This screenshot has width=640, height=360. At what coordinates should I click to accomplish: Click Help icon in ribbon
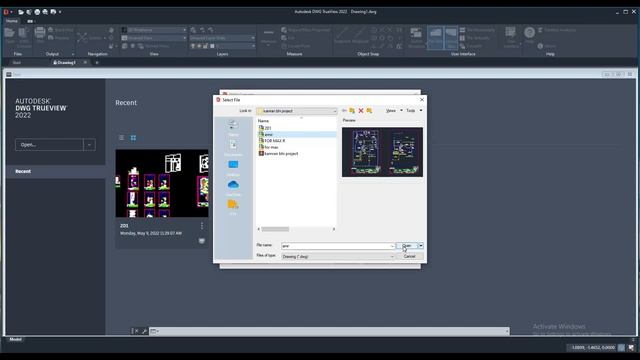pos(529,34)
